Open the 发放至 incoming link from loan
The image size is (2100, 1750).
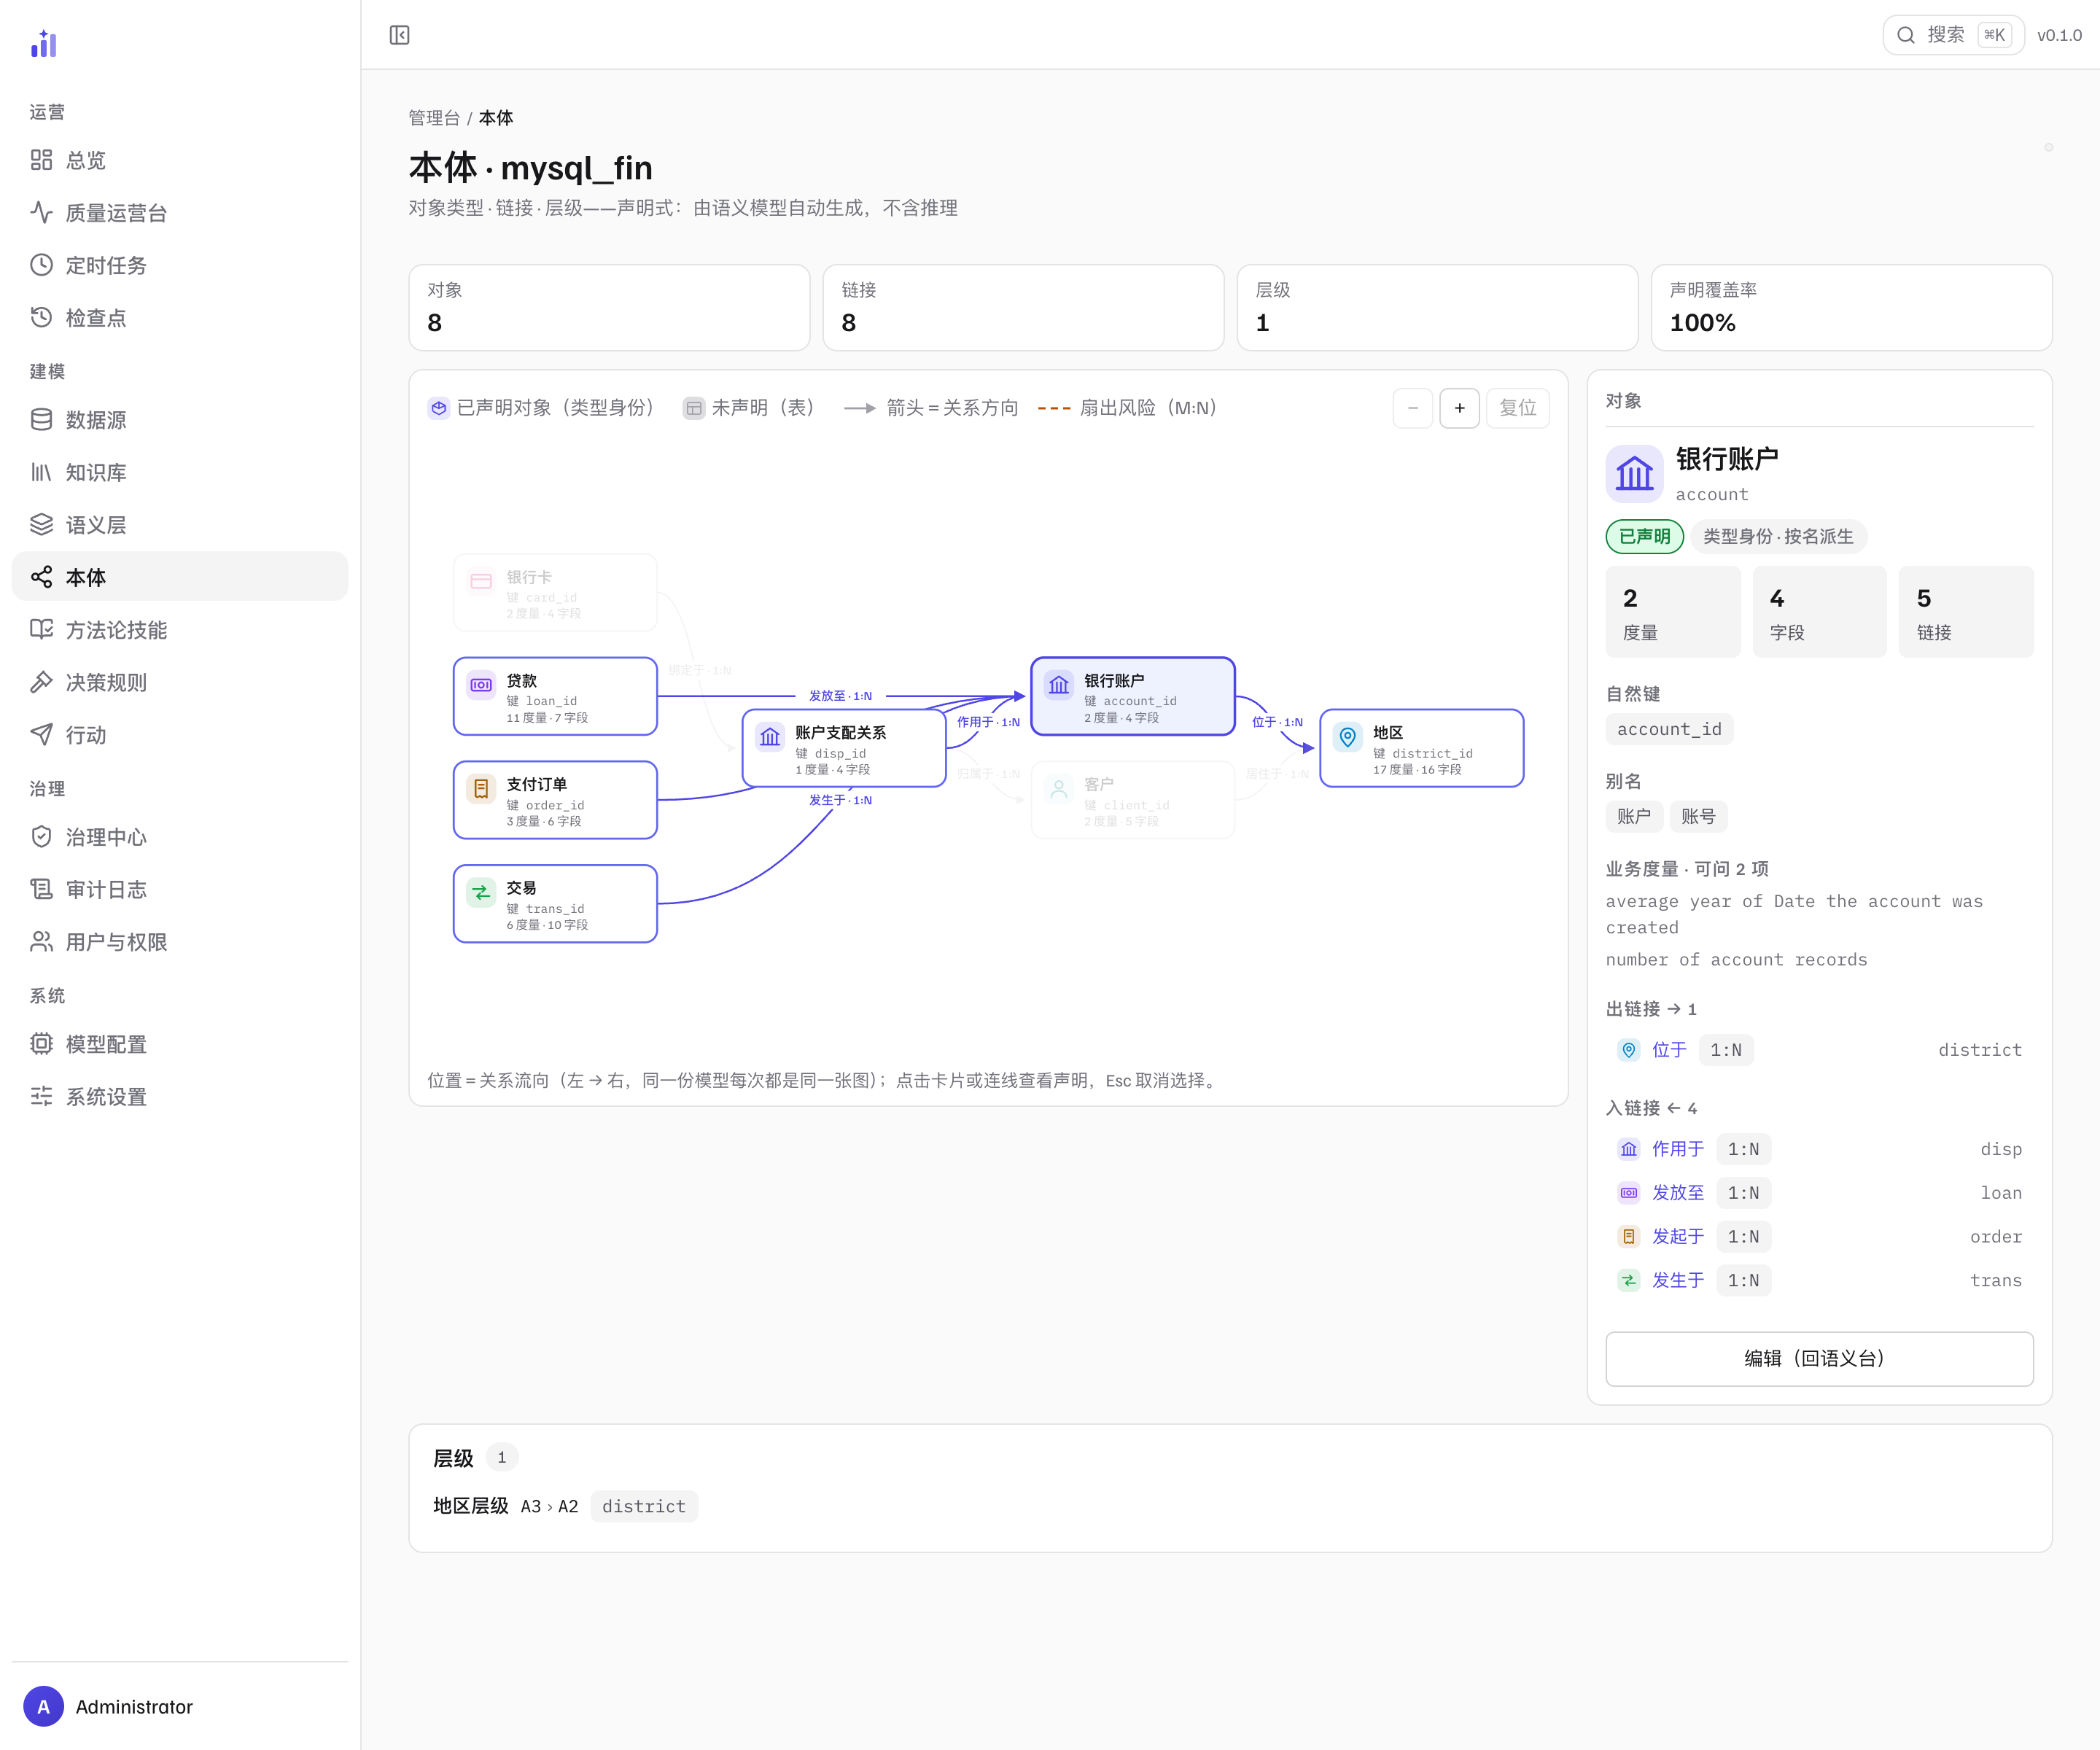[1819, 1193]
